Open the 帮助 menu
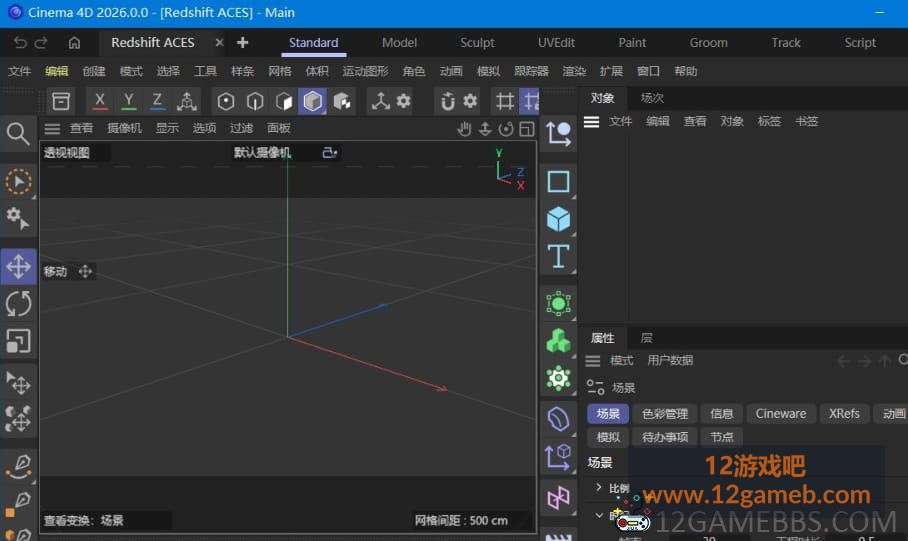The image size is (908, 541). click(686, 71)
